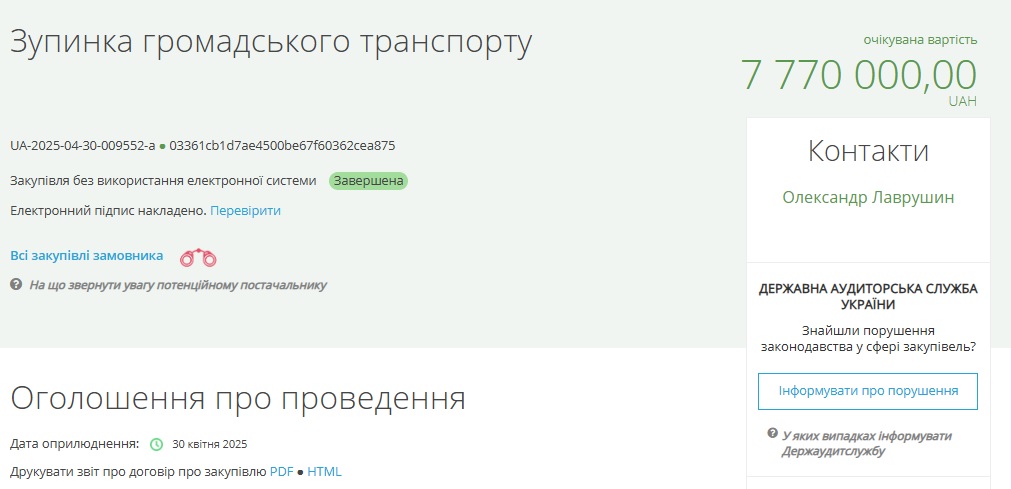
Task: Click the Контакти heading
Action: tap(868, 152)
